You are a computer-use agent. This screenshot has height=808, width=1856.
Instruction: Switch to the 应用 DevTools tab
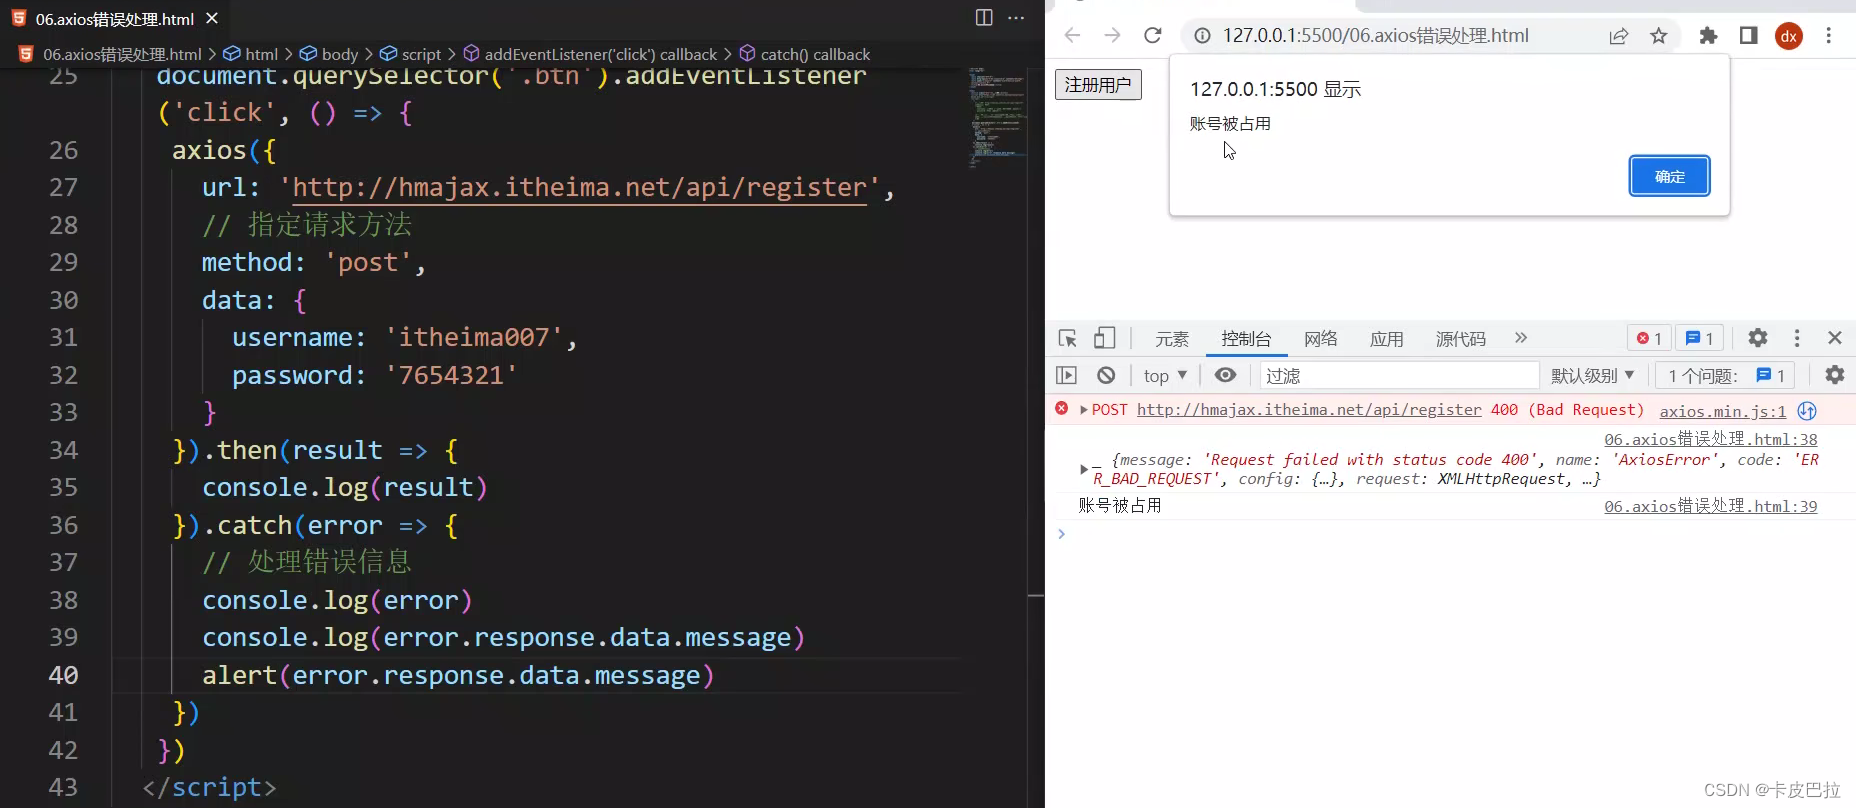[x=1387, y=339]
